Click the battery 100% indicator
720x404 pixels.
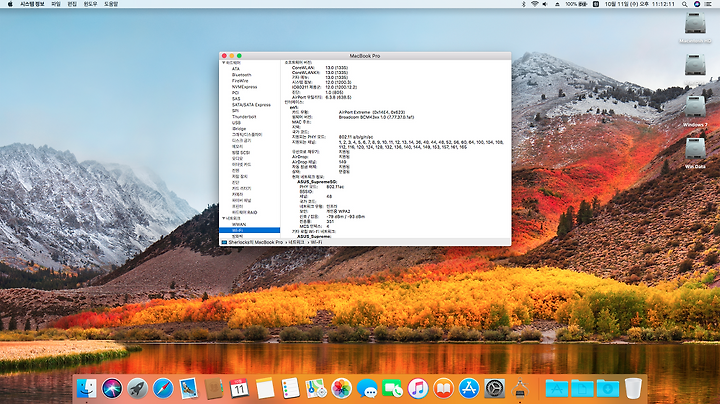576,4
